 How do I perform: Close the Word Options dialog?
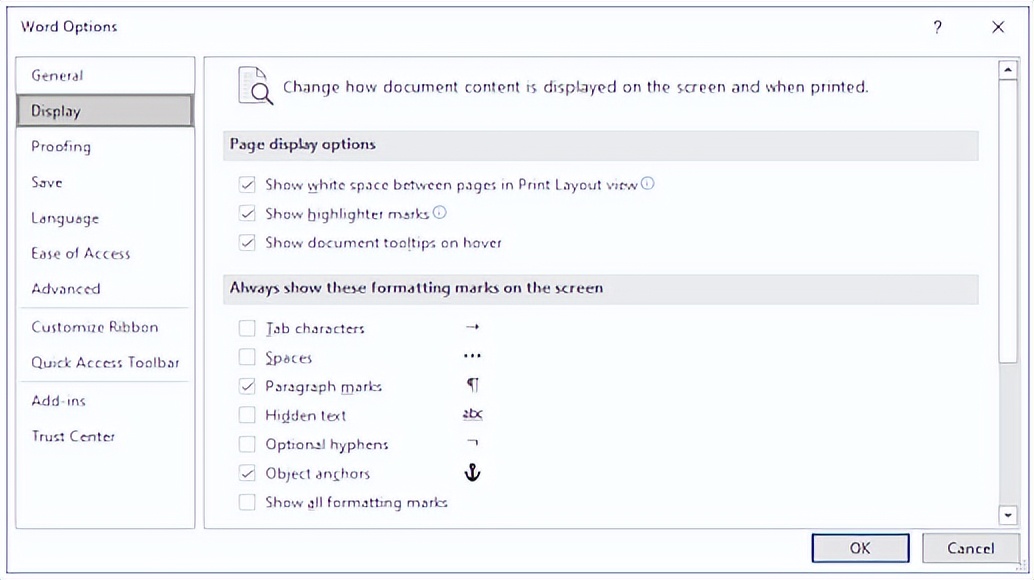tap(998, 27)
